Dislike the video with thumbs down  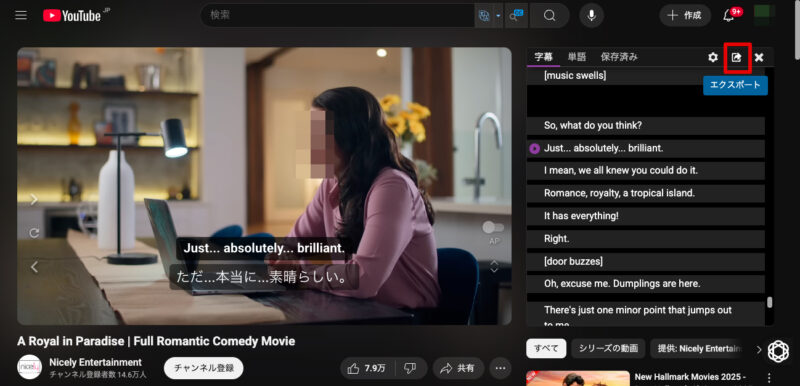point(410,368)
